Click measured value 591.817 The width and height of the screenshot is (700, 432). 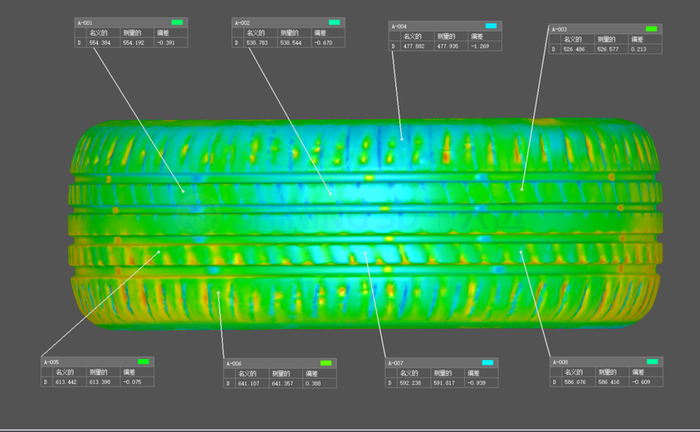(444, 382)
